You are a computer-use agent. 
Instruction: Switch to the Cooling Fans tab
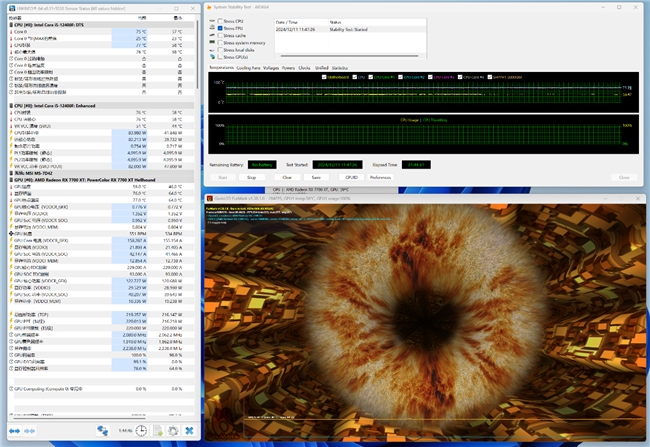point(248,68)
